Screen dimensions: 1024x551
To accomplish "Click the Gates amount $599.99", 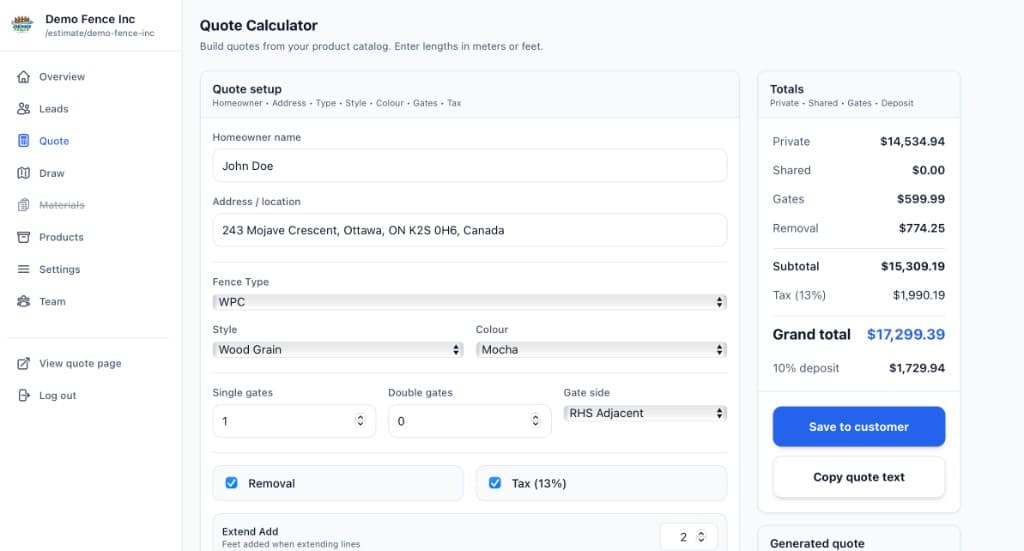I will click(921, 198).
